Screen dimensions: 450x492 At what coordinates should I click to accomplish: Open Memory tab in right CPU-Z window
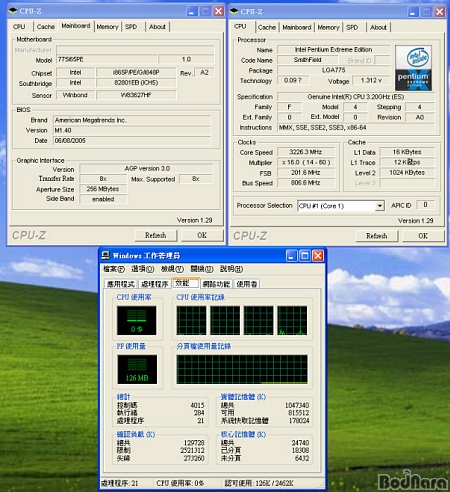pyautogui.click(x=328, y=27)
